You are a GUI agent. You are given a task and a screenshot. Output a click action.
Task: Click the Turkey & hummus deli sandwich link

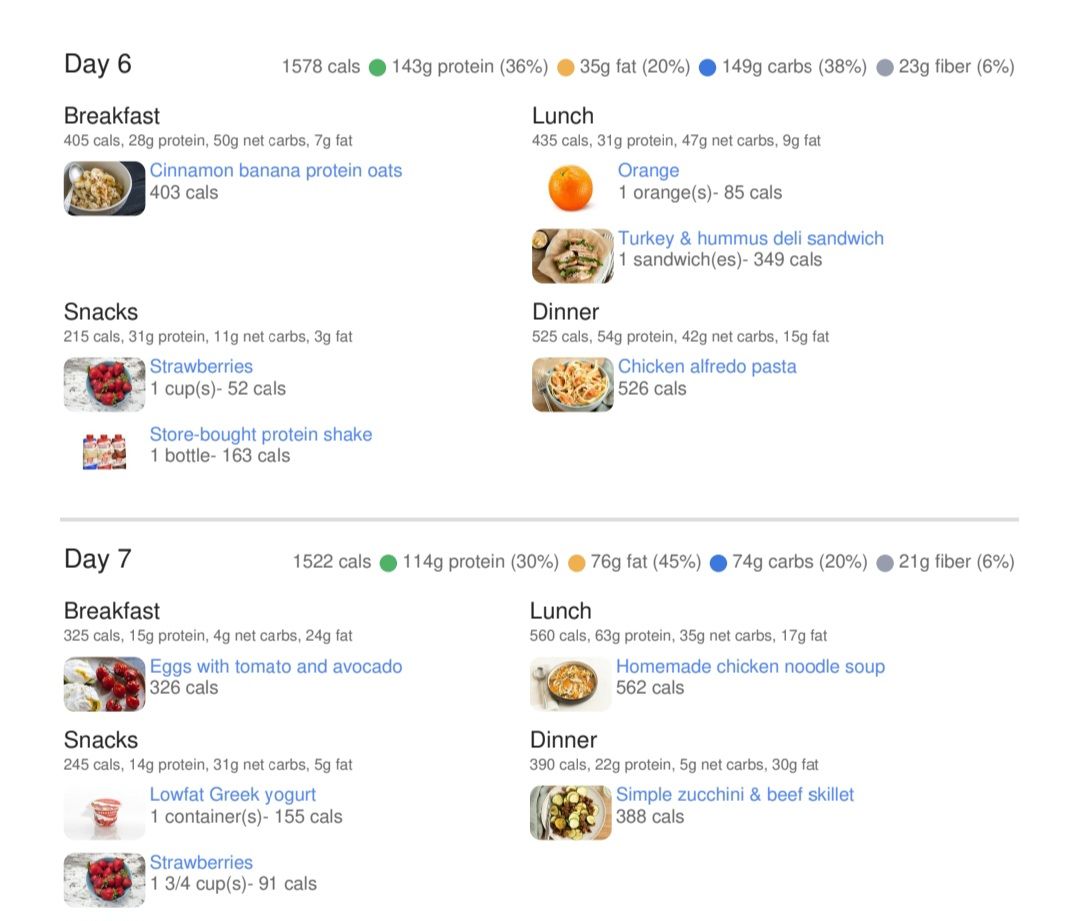click(750, 239)
